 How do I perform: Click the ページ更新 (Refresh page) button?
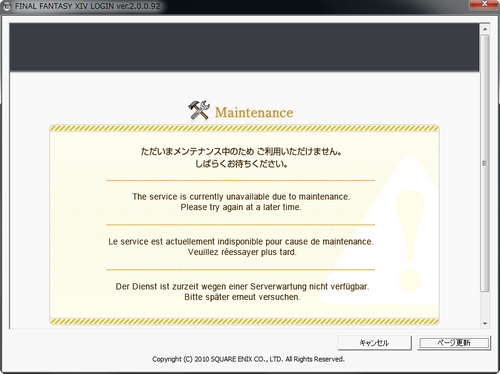click(454, 343)
